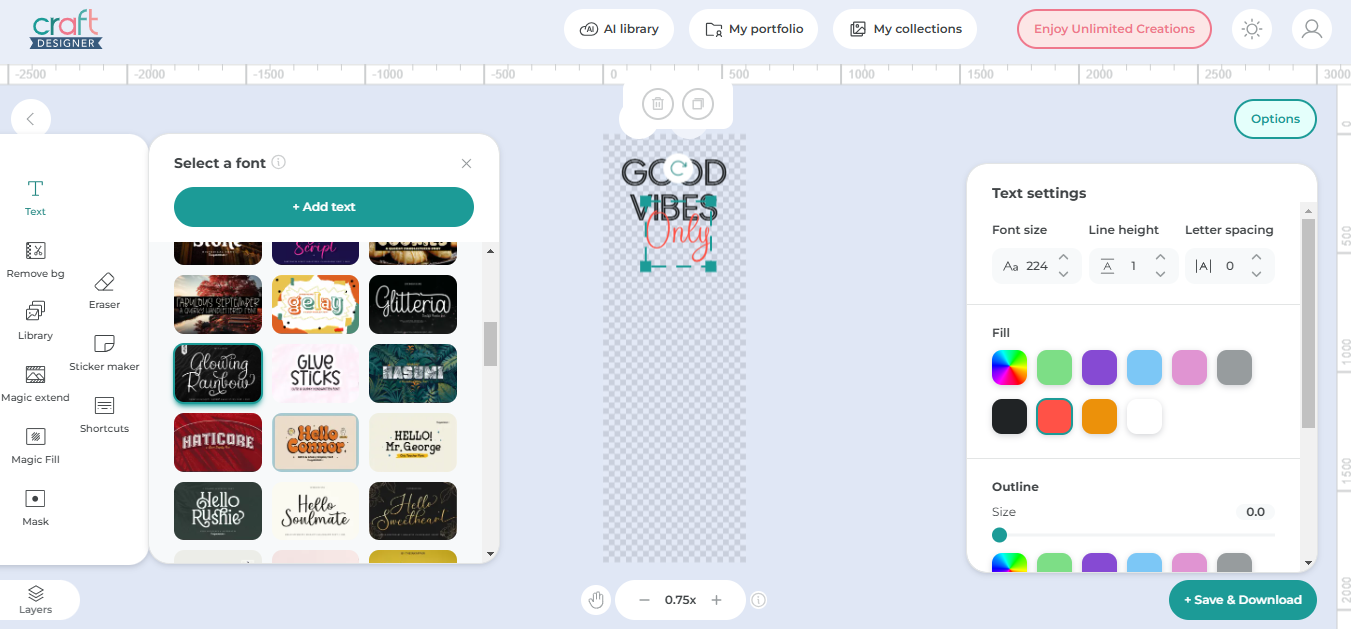Click the letter spacing value field
Image resolution: width=1351 pixels, height=629 pixels.
tap(1229, 266)
